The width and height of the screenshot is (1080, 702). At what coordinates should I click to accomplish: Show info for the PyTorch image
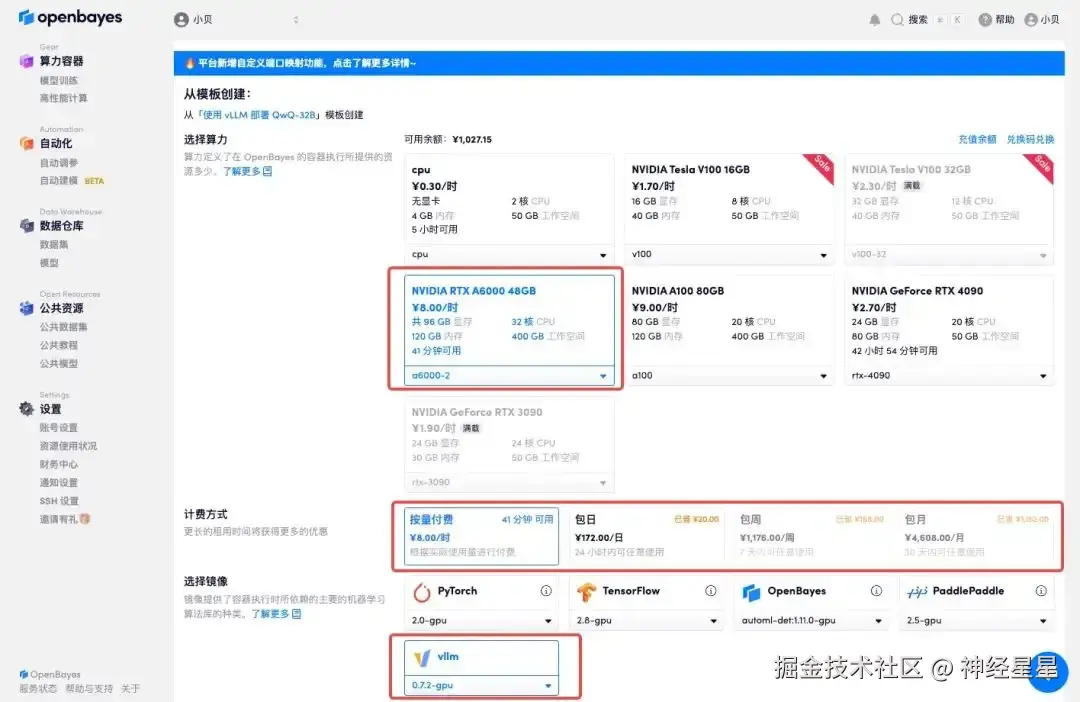click(546, 591)
